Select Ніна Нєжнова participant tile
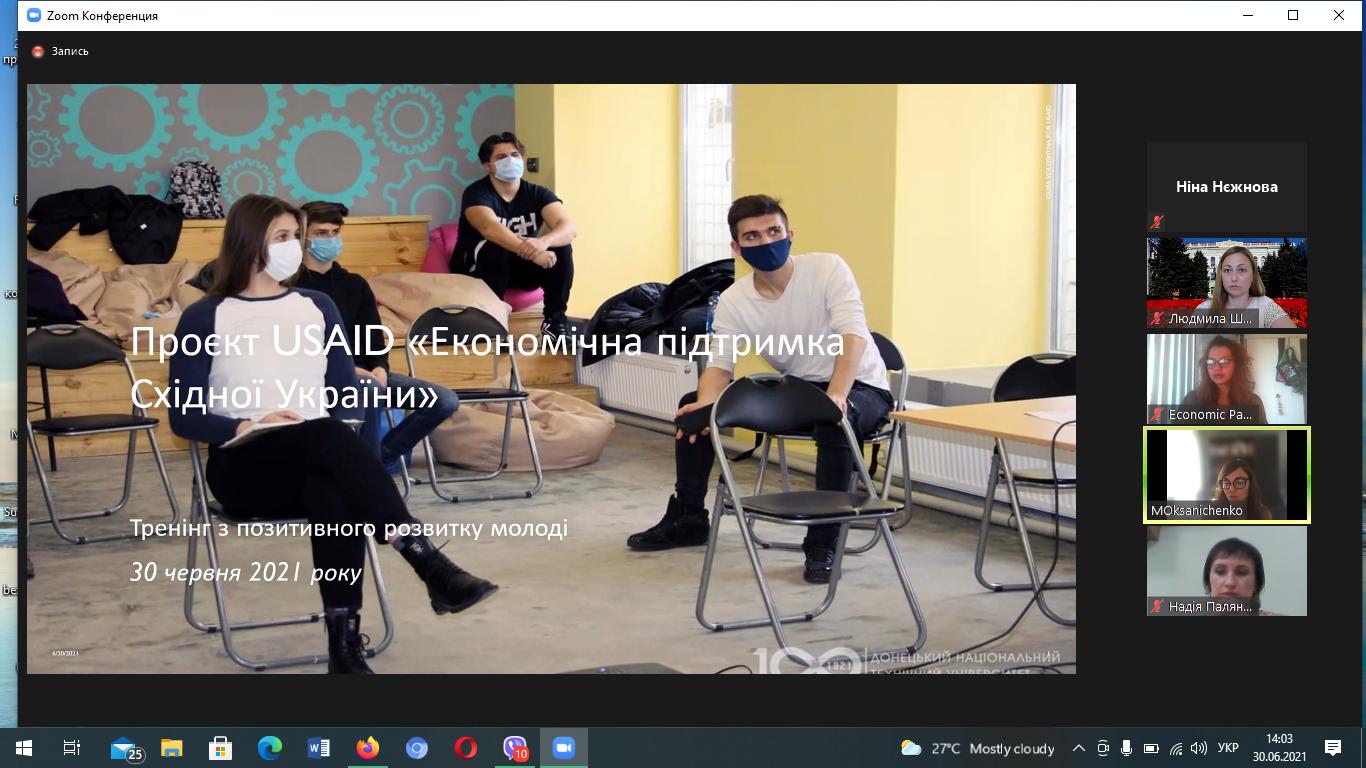This screenshot has height=768, width=1366. (1227, 187)
